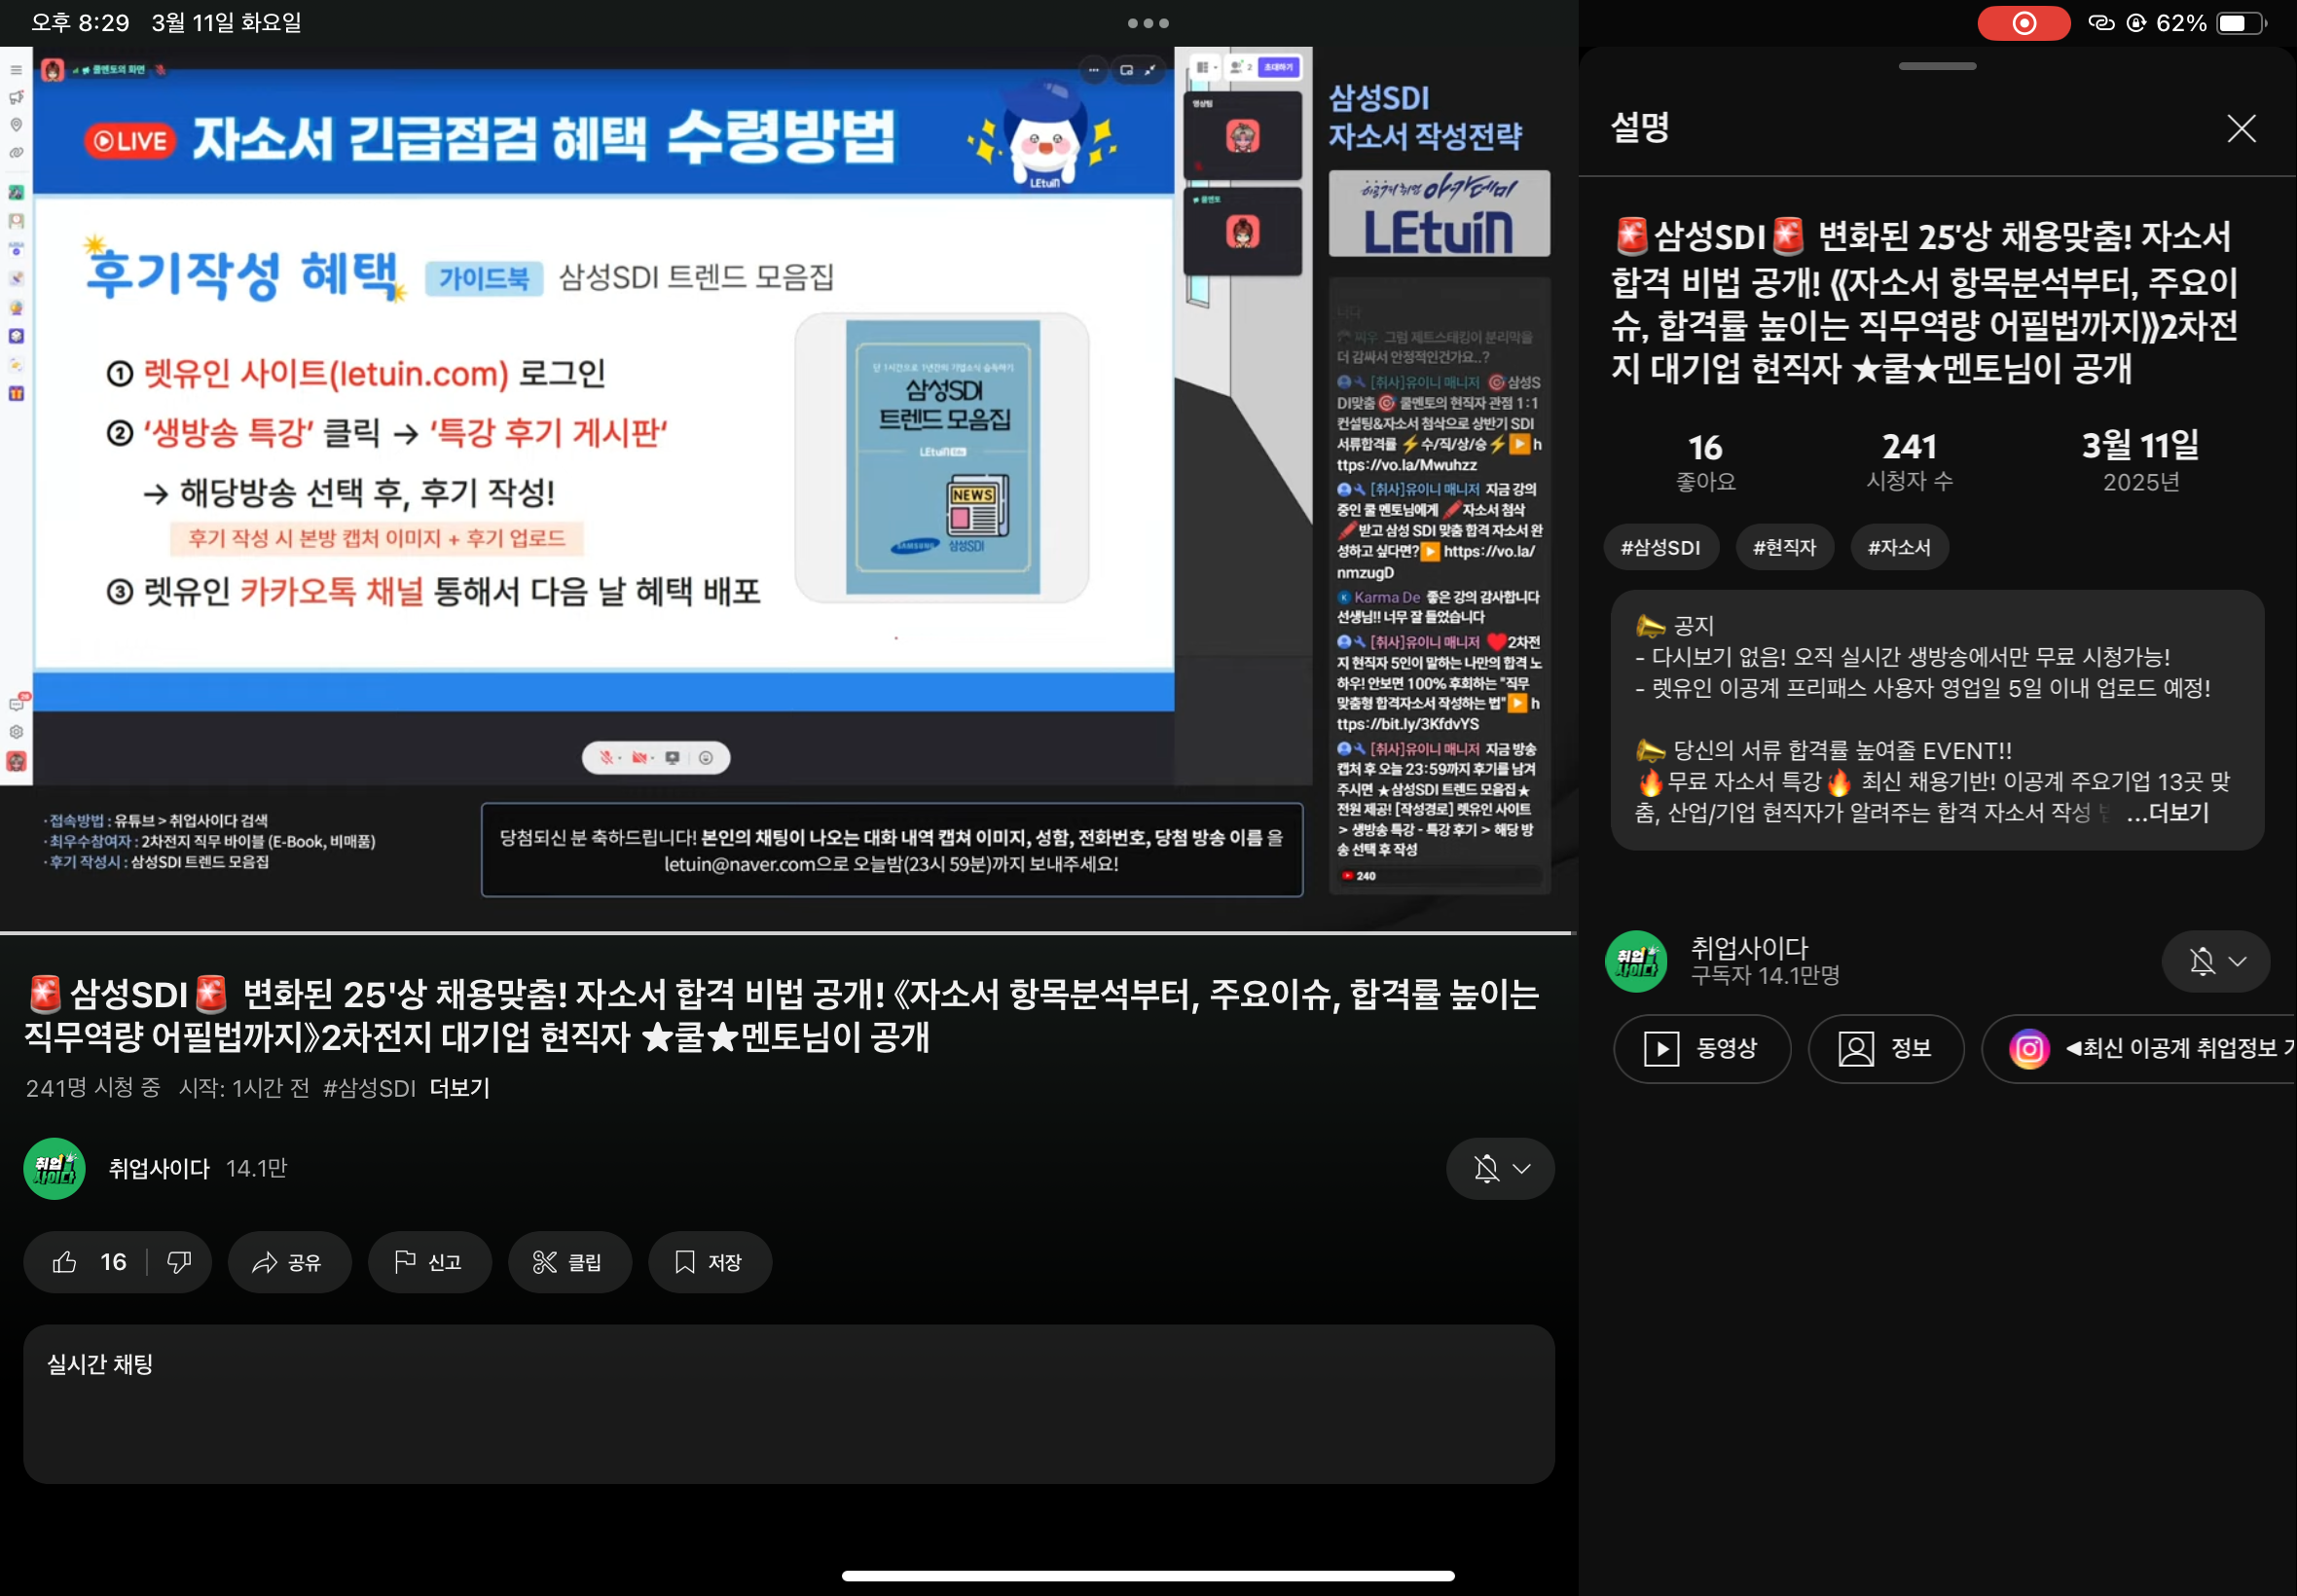Click the video progress bar

(x=785, y=932)
